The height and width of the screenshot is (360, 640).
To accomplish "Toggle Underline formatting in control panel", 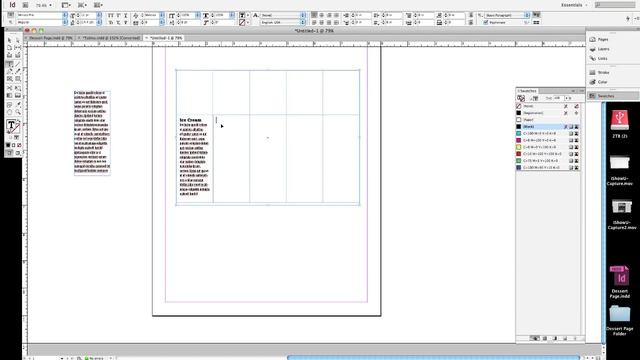I will [125, 15].
